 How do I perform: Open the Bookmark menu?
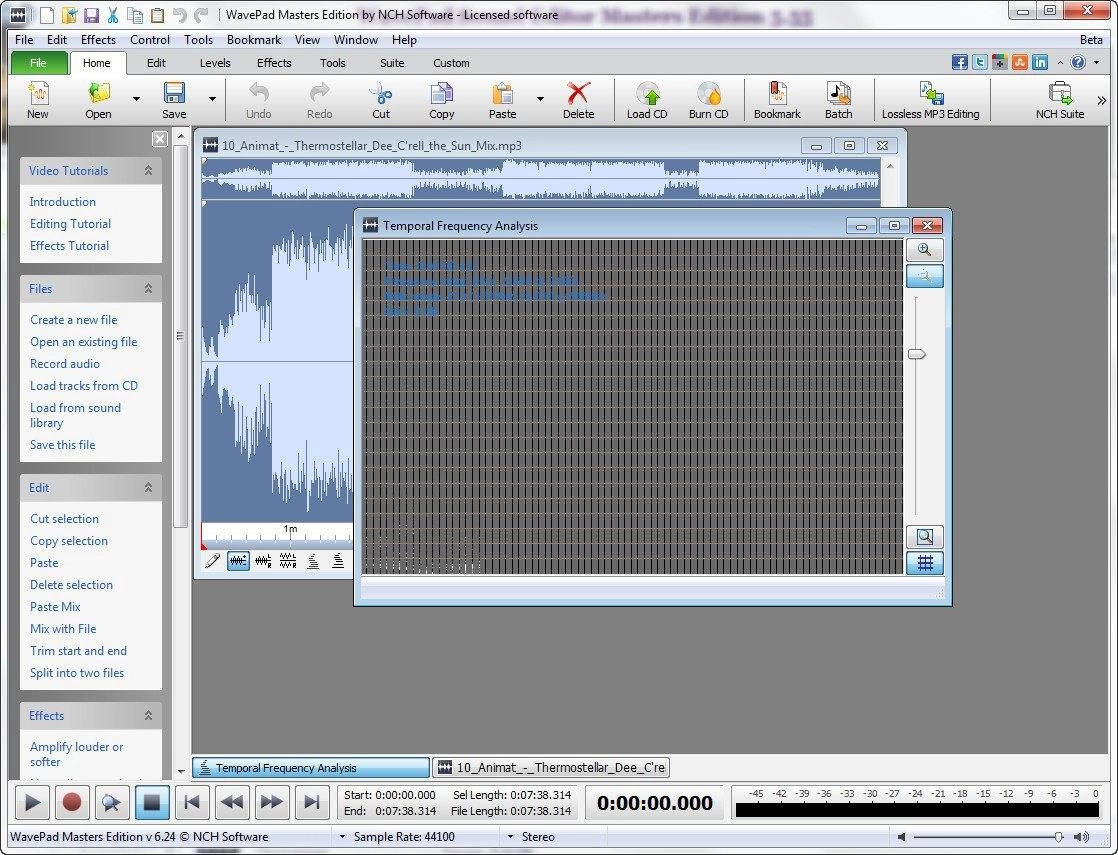click(254, 40)
